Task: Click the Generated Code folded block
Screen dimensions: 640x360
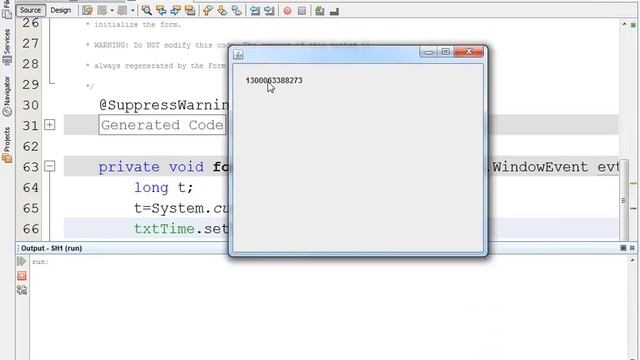Action: pos(162,125)
